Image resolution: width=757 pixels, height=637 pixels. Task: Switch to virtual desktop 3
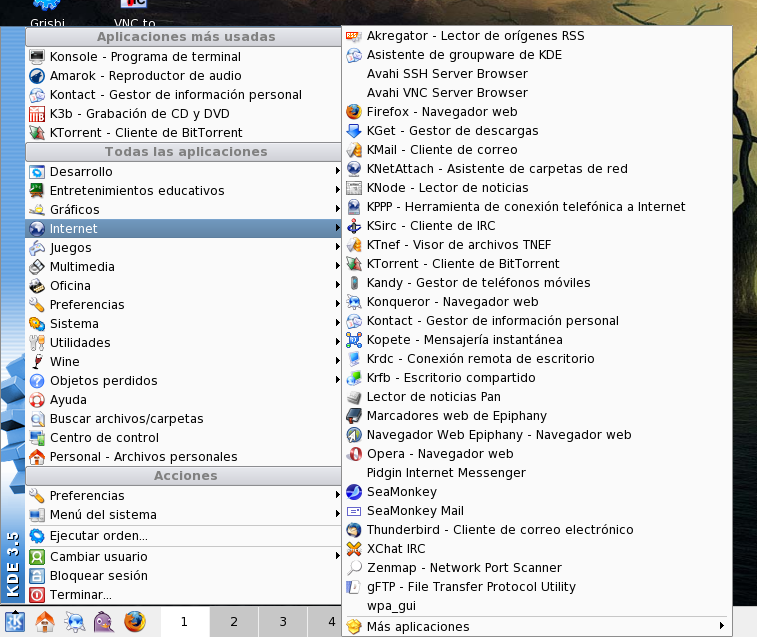pos(283,622)
